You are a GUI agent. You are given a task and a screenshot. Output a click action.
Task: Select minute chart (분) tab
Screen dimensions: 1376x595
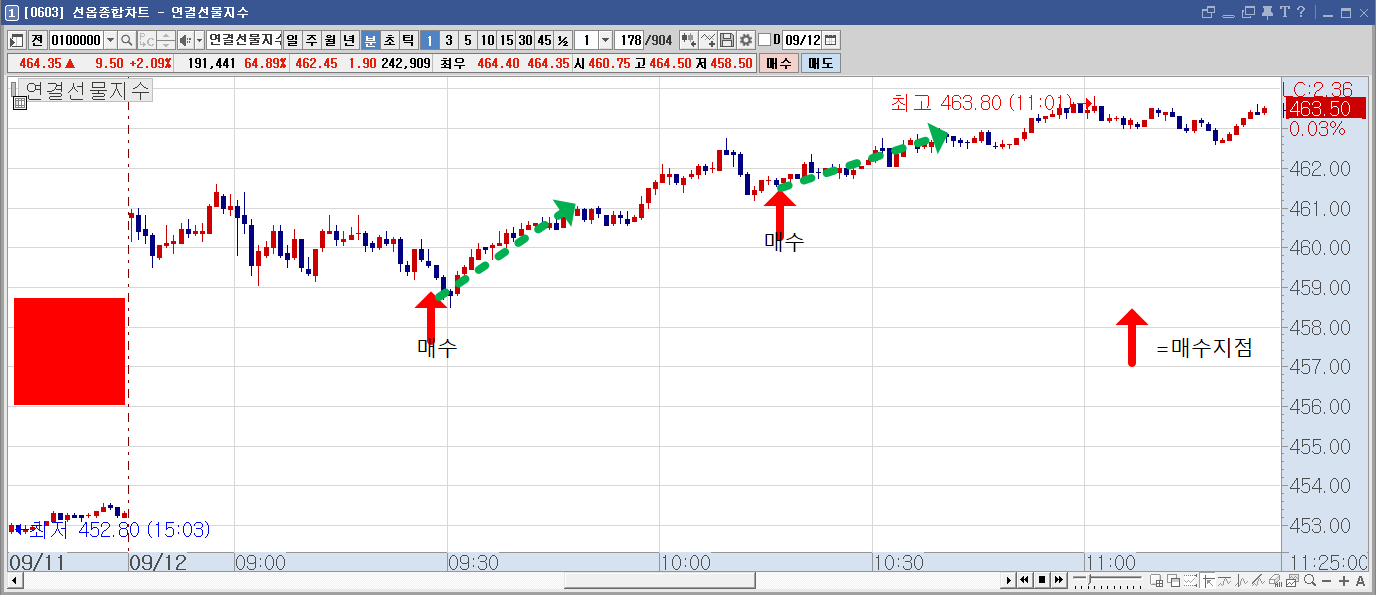point(369,41)
